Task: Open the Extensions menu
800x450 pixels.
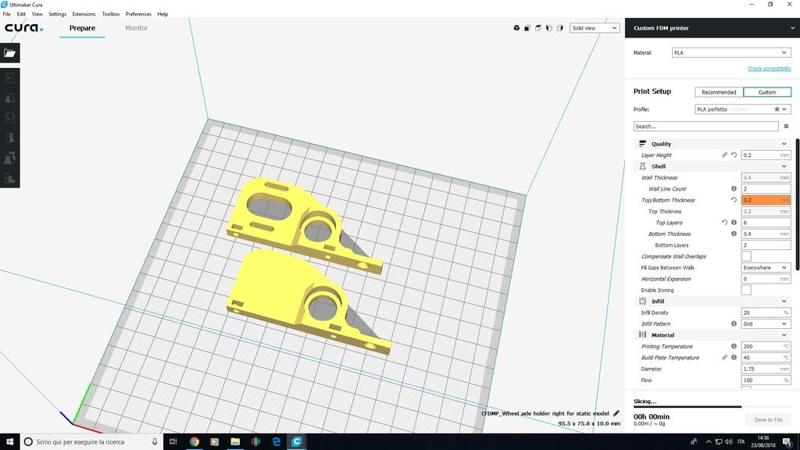Action: 84,14
